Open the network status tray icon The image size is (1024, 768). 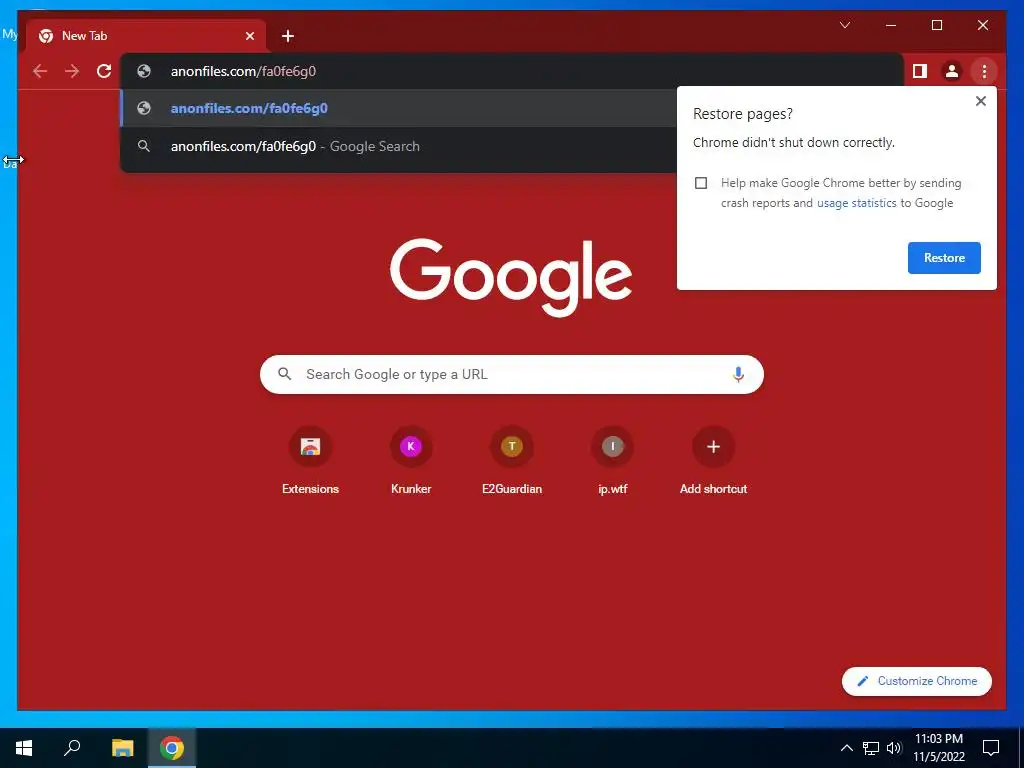[871, 748]
